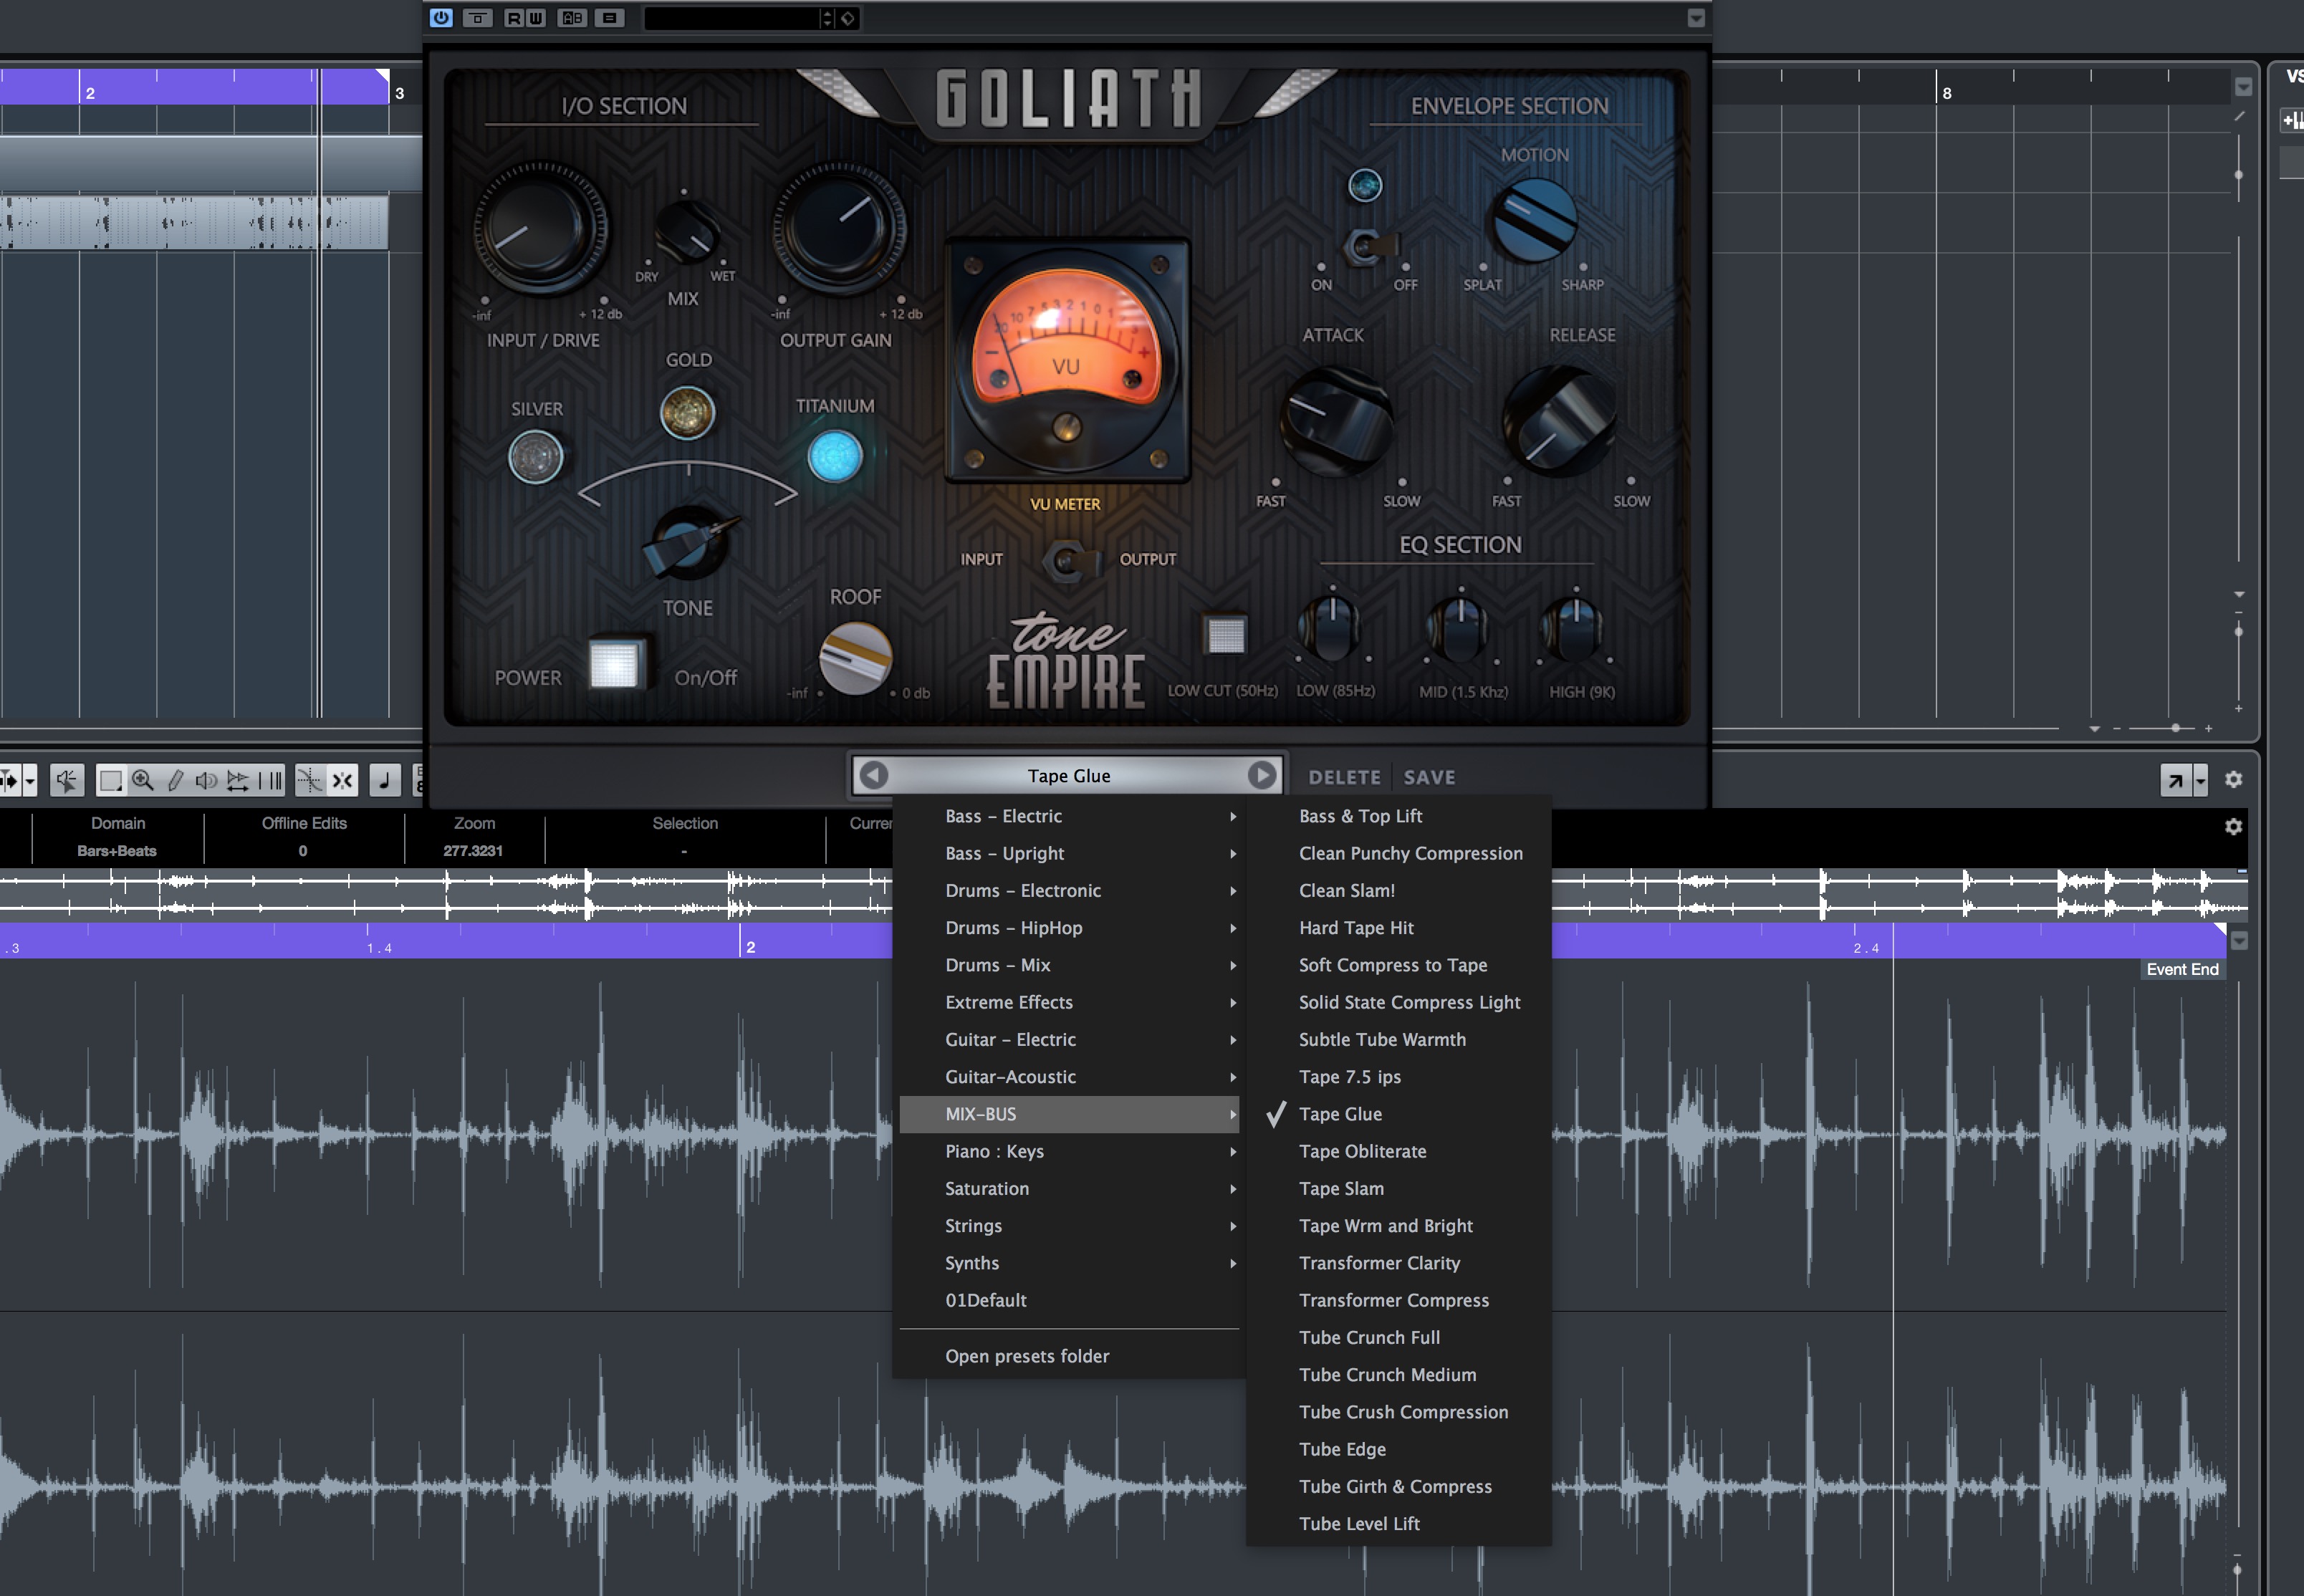Toggle the LOW CUT (50Hz) button

click(1225, 635)
